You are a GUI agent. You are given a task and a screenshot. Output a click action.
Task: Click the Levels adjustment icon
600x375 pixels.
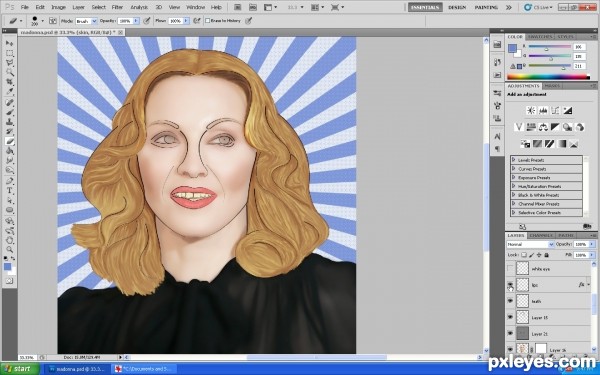click(543, 111)
